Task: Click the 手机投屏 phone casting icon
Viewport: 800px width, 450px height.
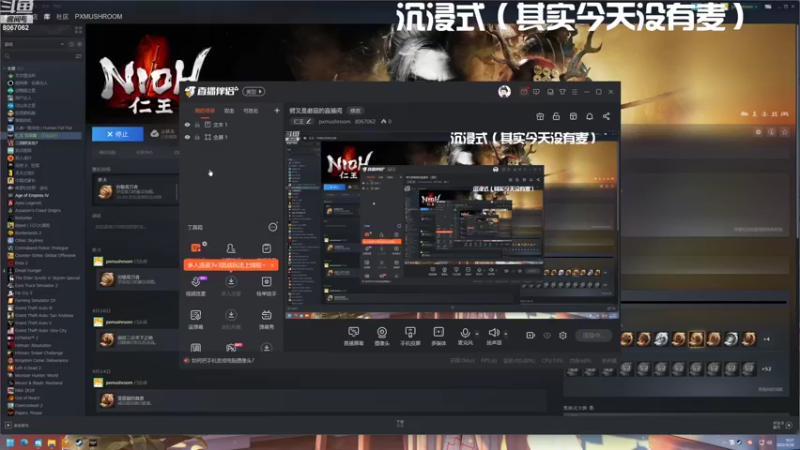Action: 410,336
